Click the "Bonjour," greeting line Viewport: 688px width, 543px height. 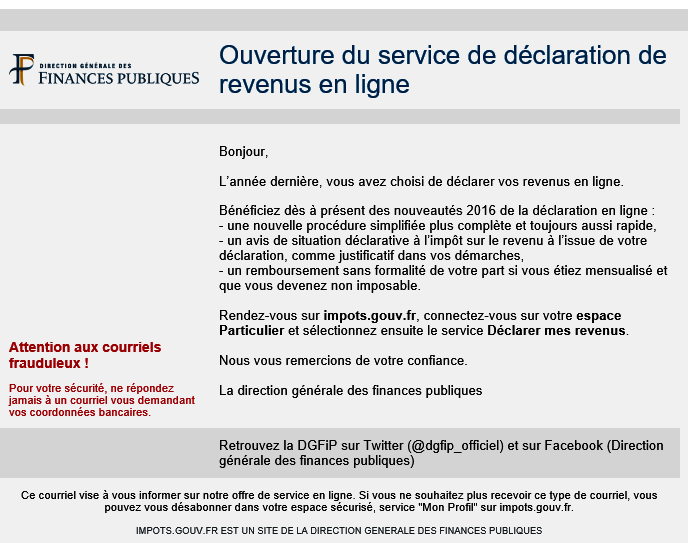click(243, 152)
